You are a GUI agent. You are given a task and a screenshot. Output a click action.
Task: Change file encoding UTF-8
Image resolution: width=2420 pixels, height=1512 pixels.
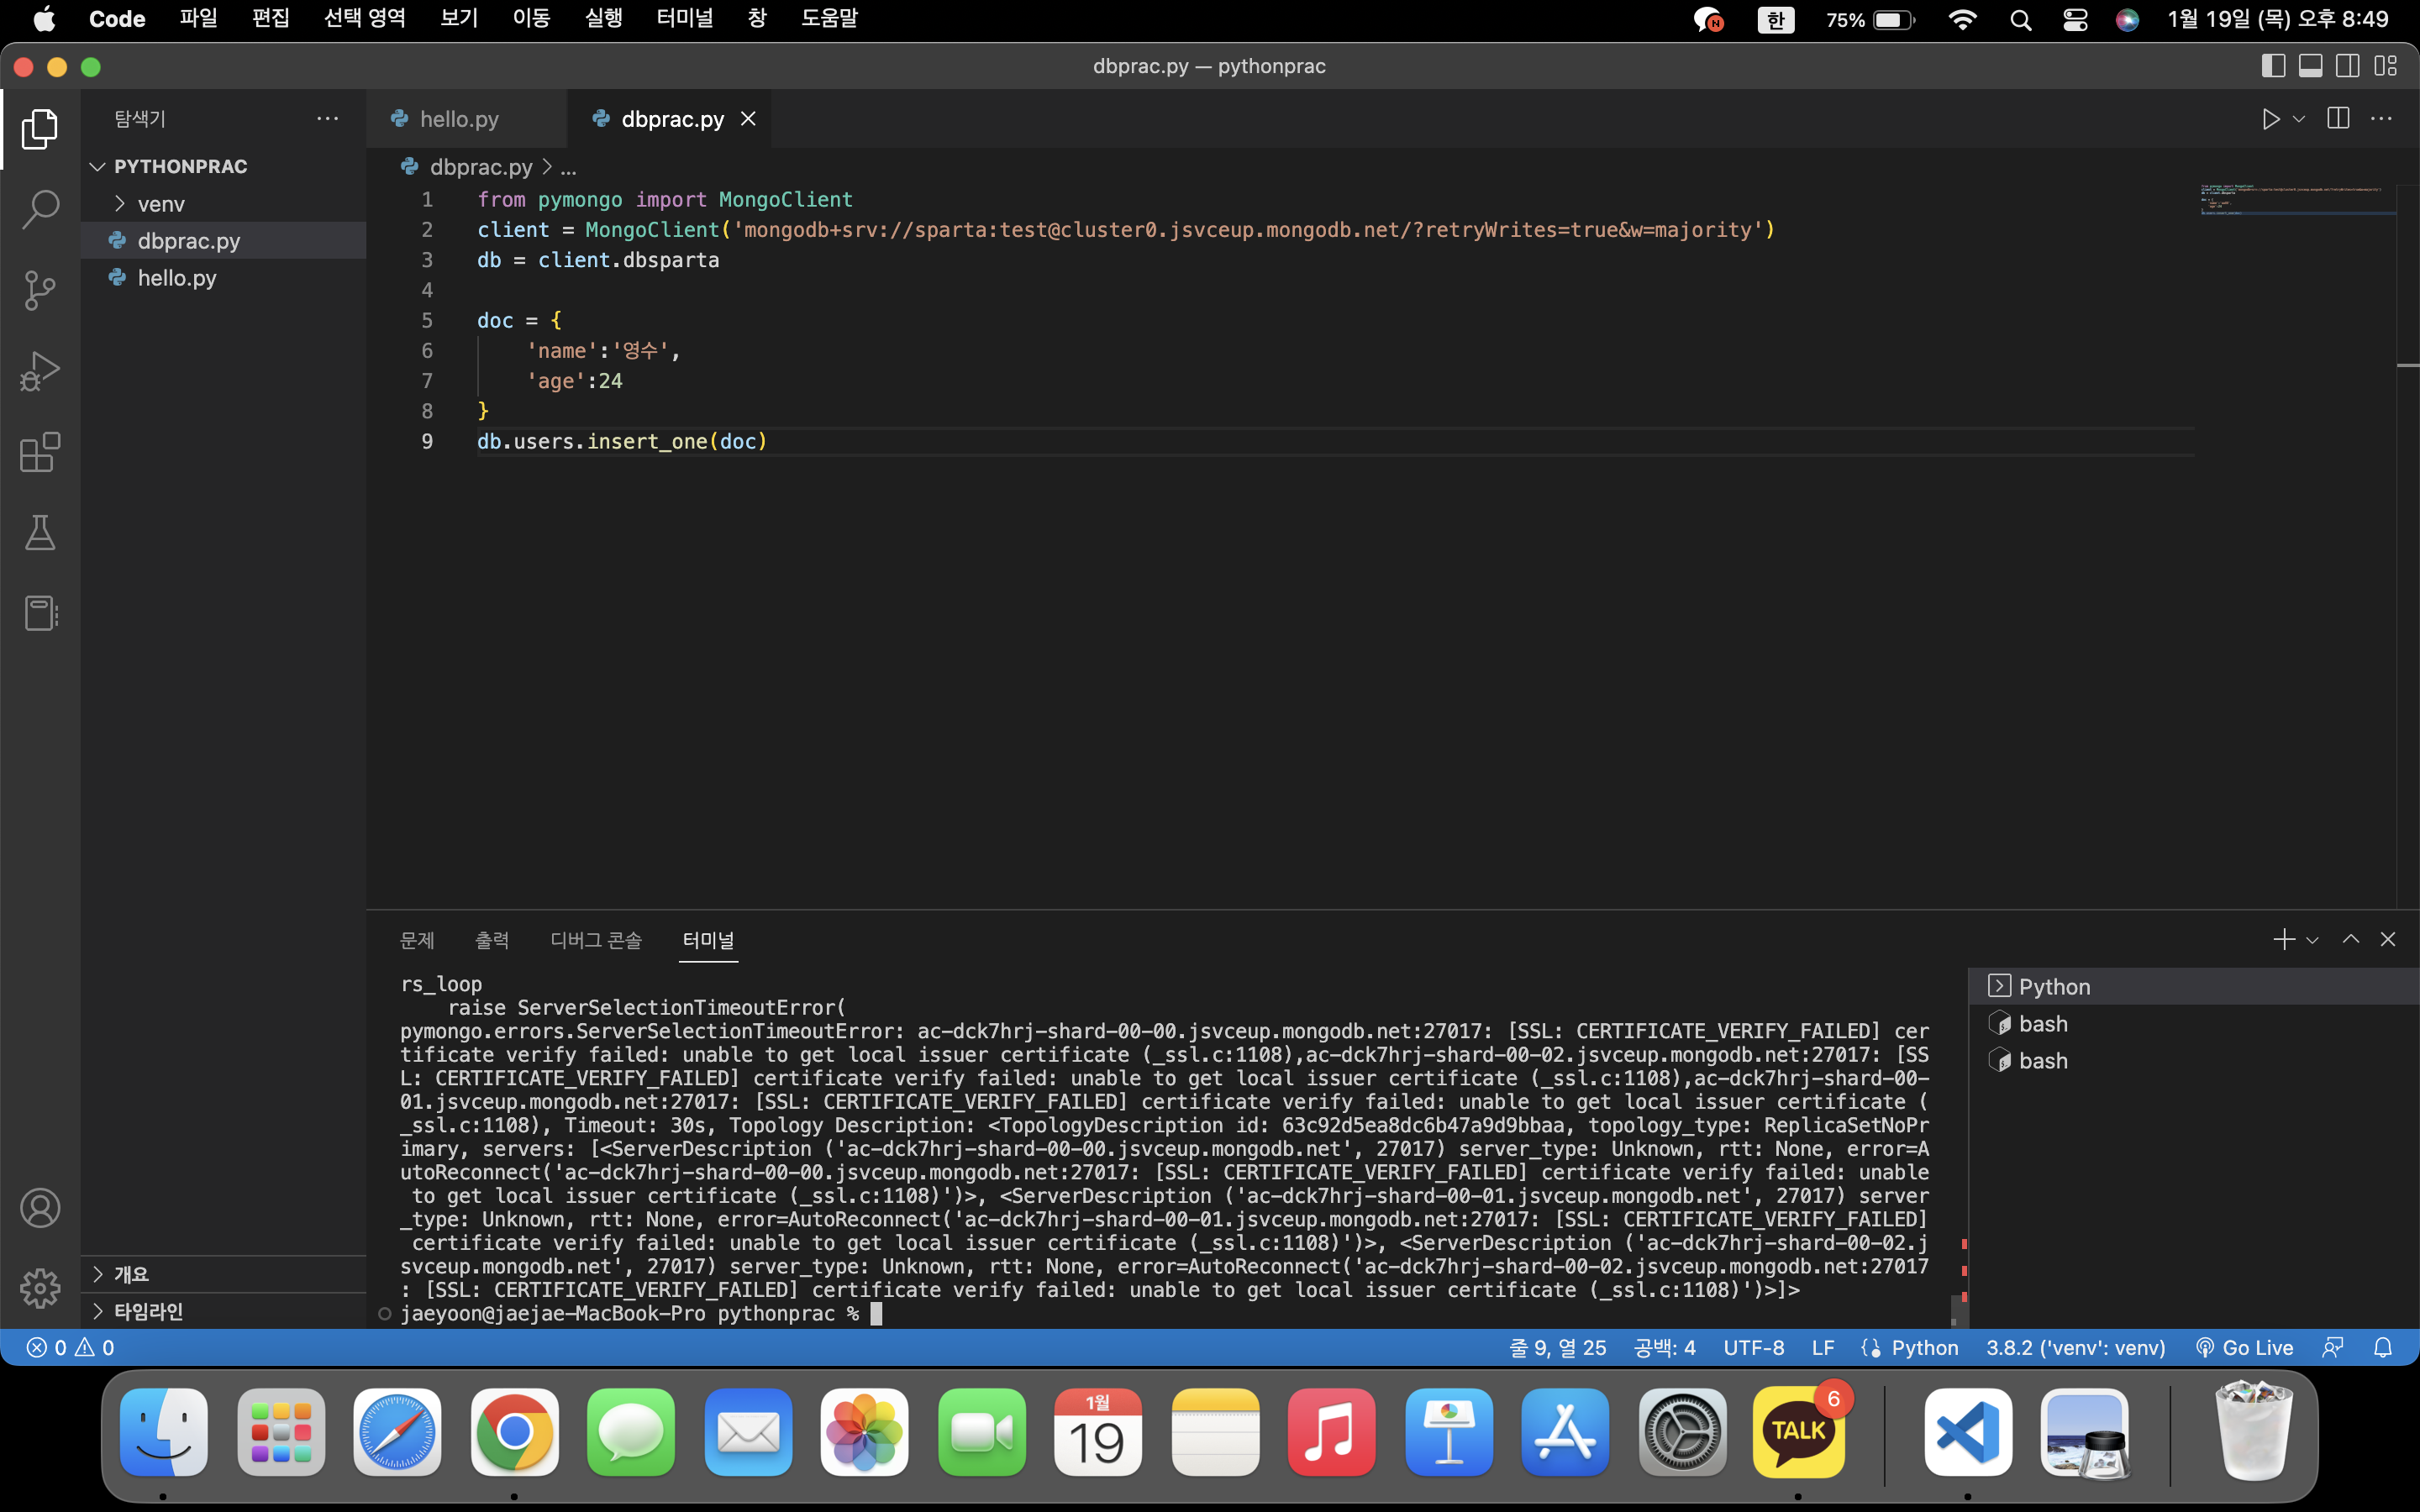tap(1754, 1348)
